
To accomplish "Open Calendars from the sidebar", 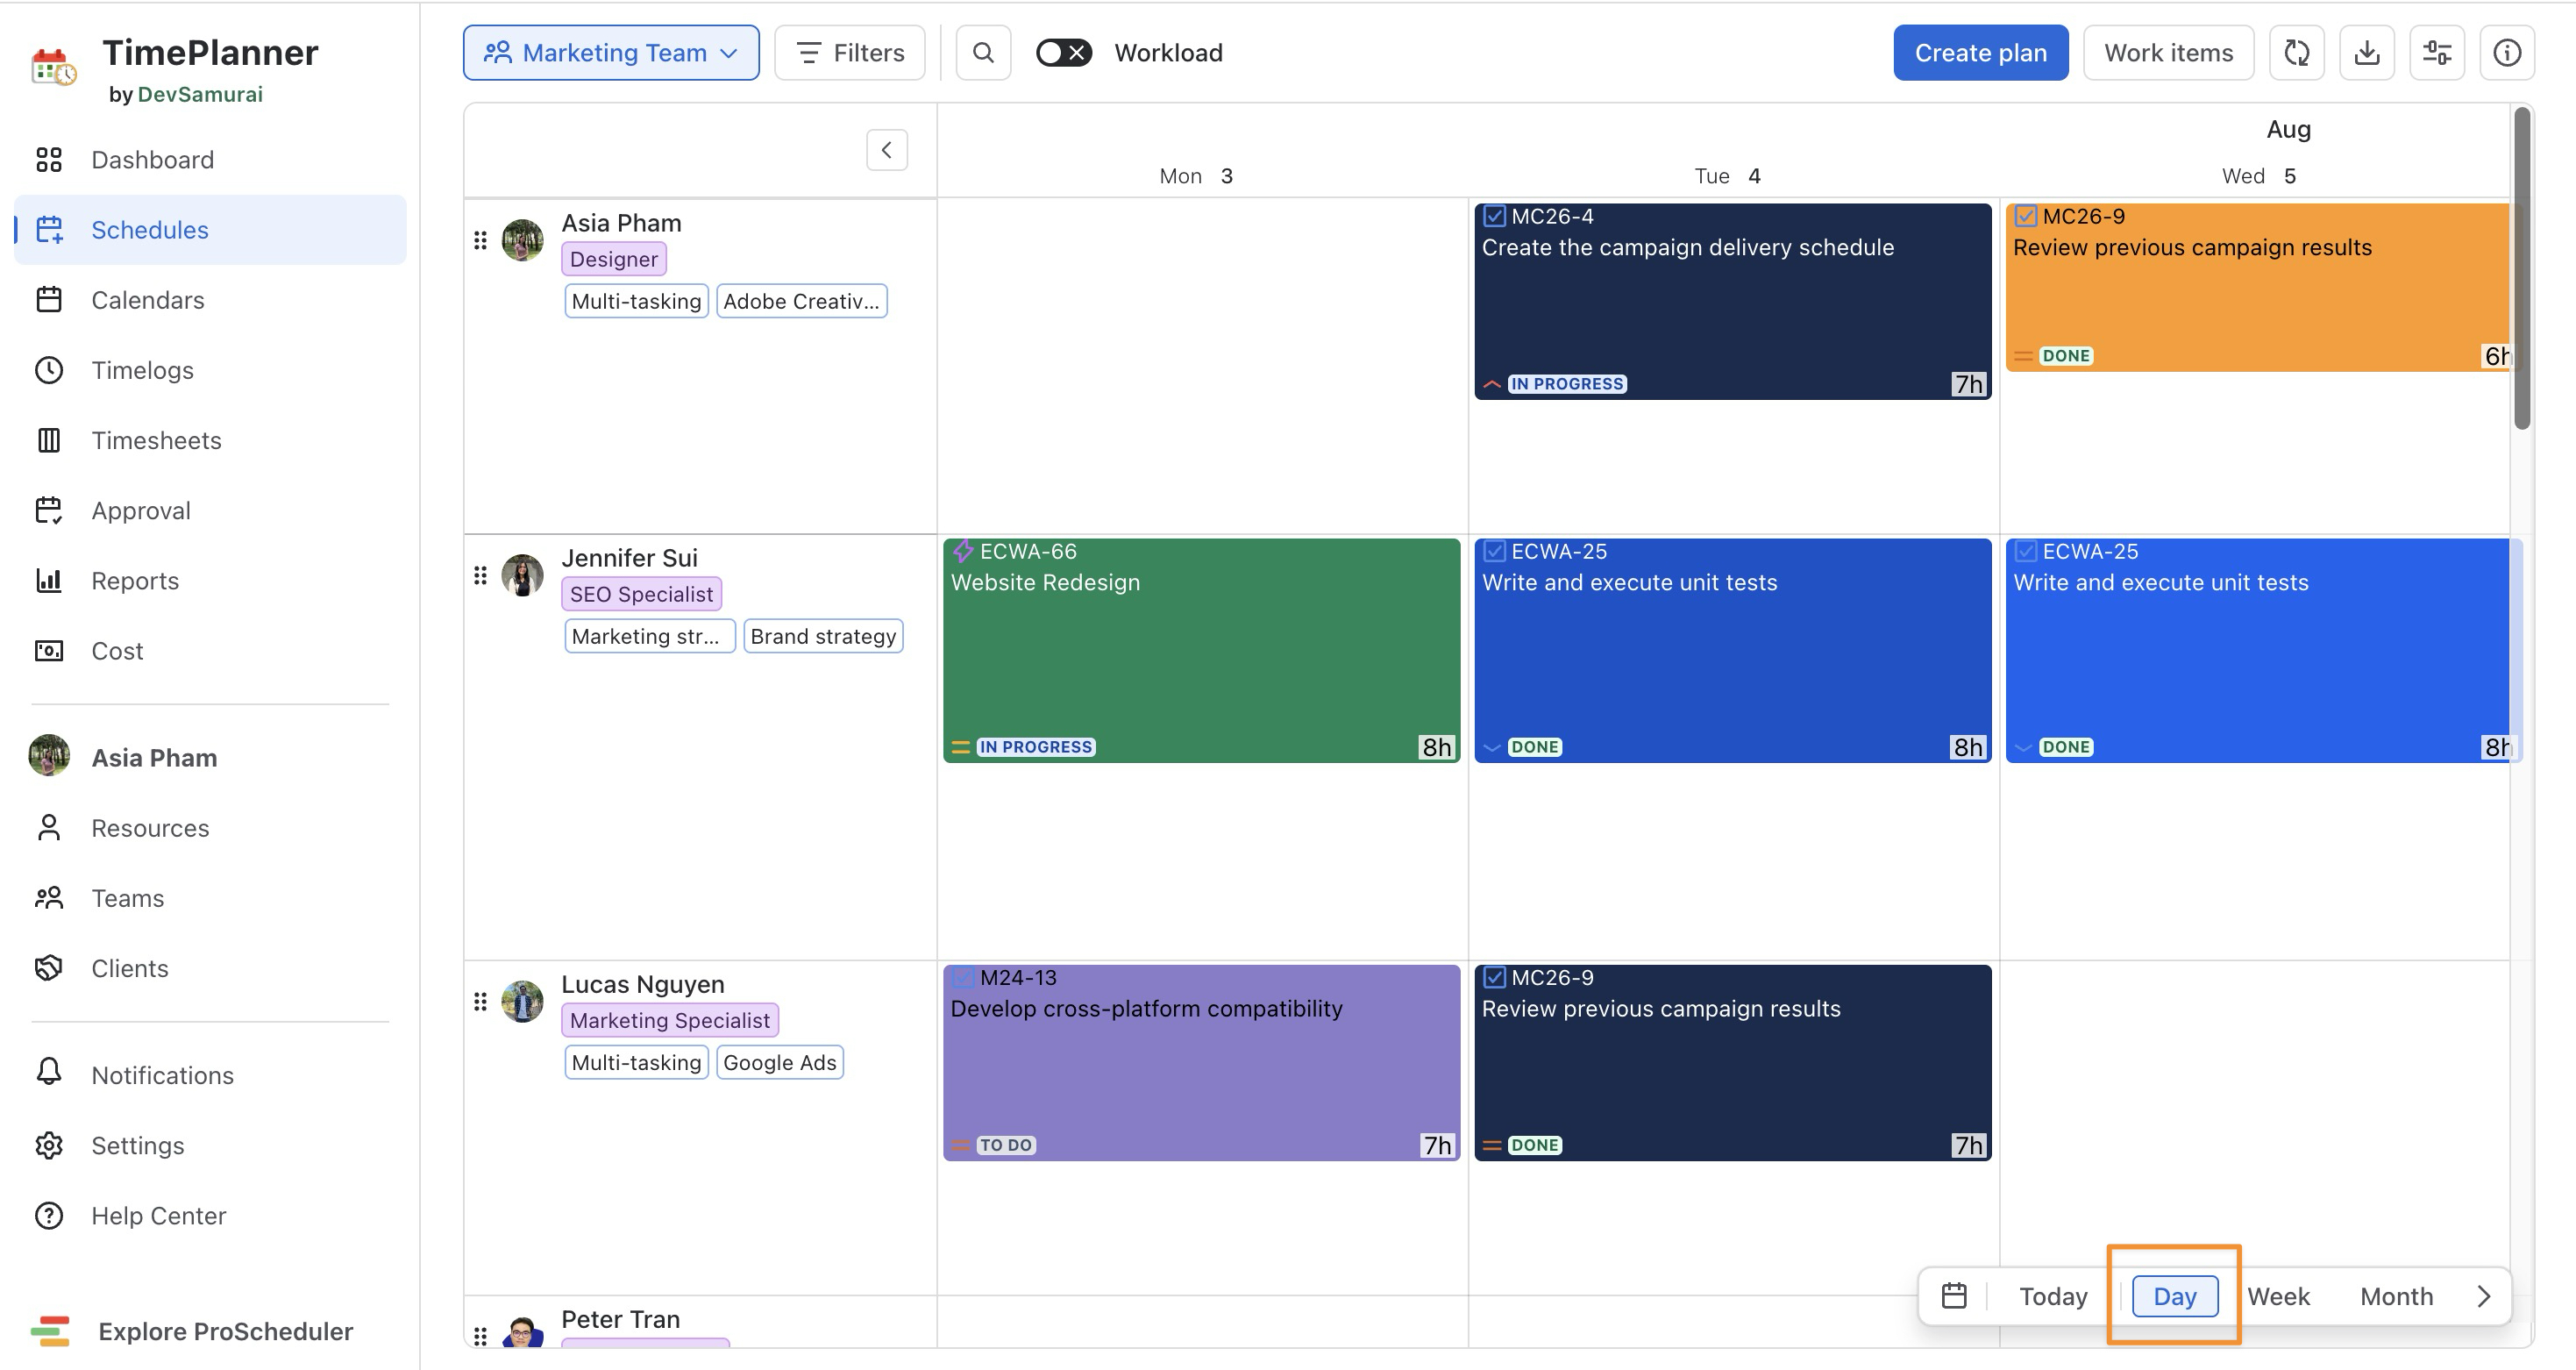I will 147,300.
